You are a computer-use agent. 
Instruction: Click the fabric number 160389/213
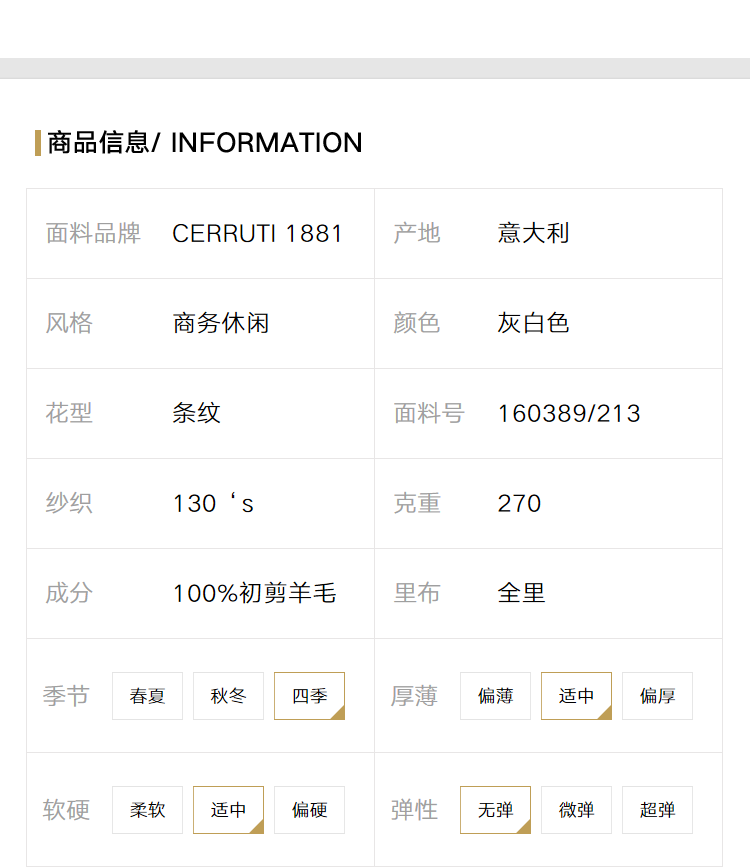pos(569,414)
